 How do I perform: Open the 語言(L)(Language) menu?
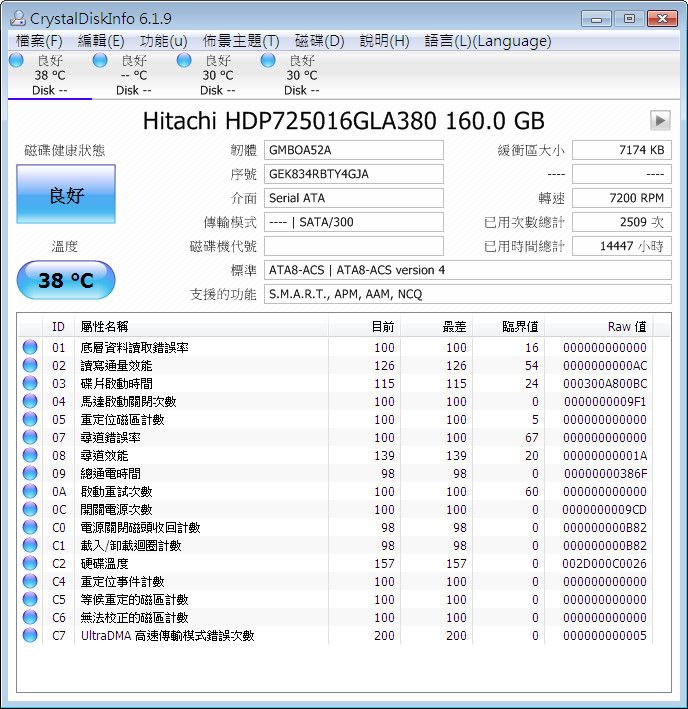click(x=488, y=41)
